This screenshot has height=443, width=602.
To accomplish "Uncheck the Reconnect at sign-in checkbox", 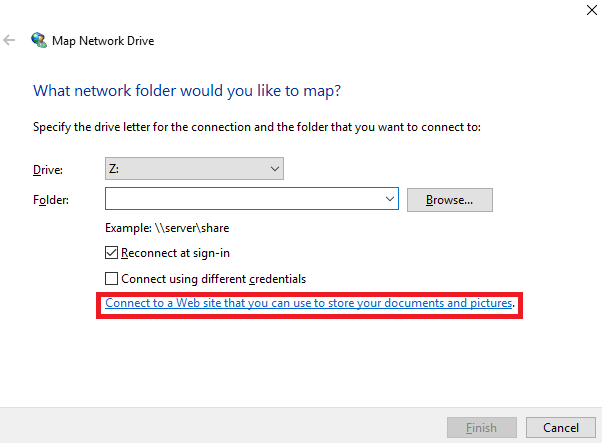I will [x=111, y=253].
